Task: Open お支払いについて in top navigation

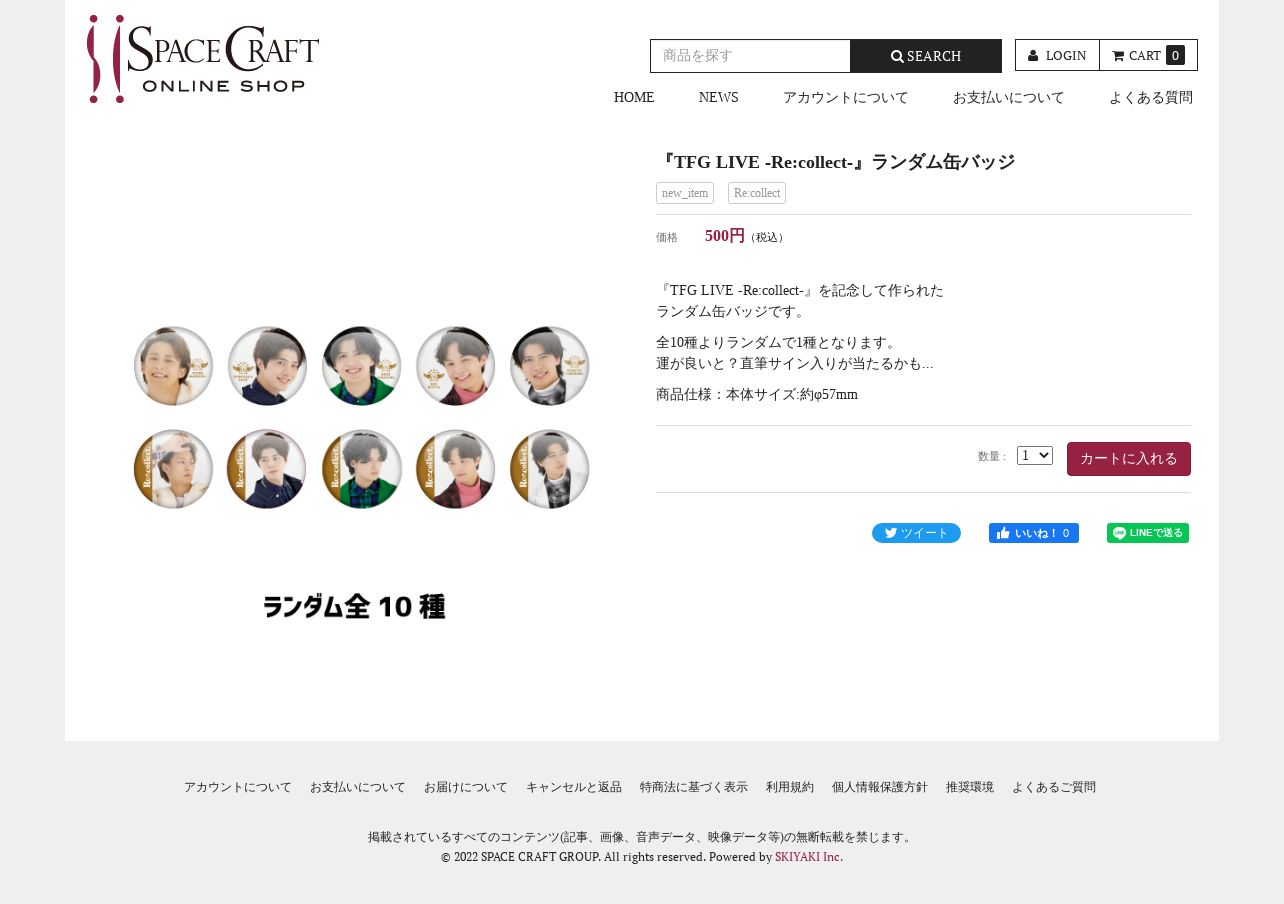Action: point(1008,97)
